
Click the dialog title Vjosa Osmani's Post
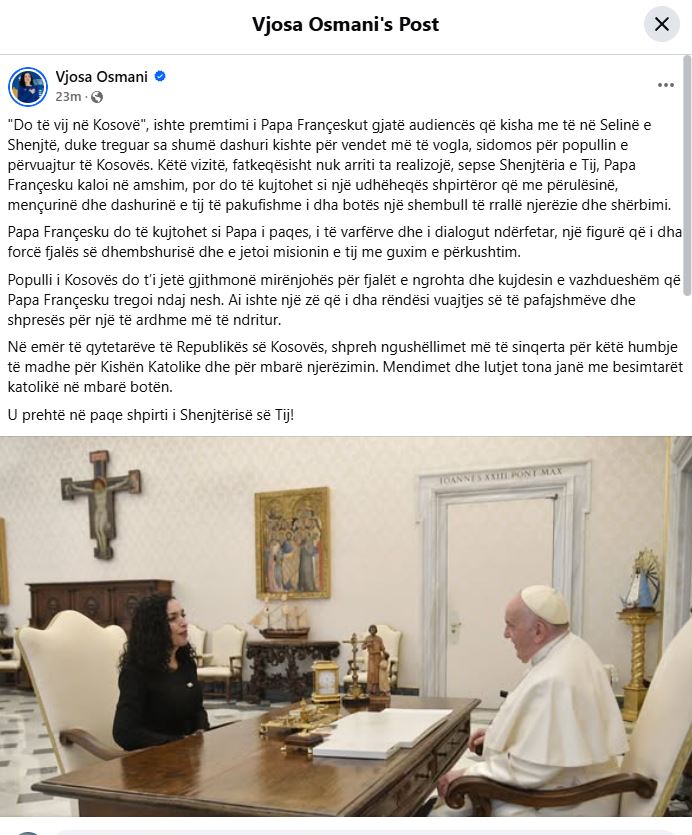point(345,24)
